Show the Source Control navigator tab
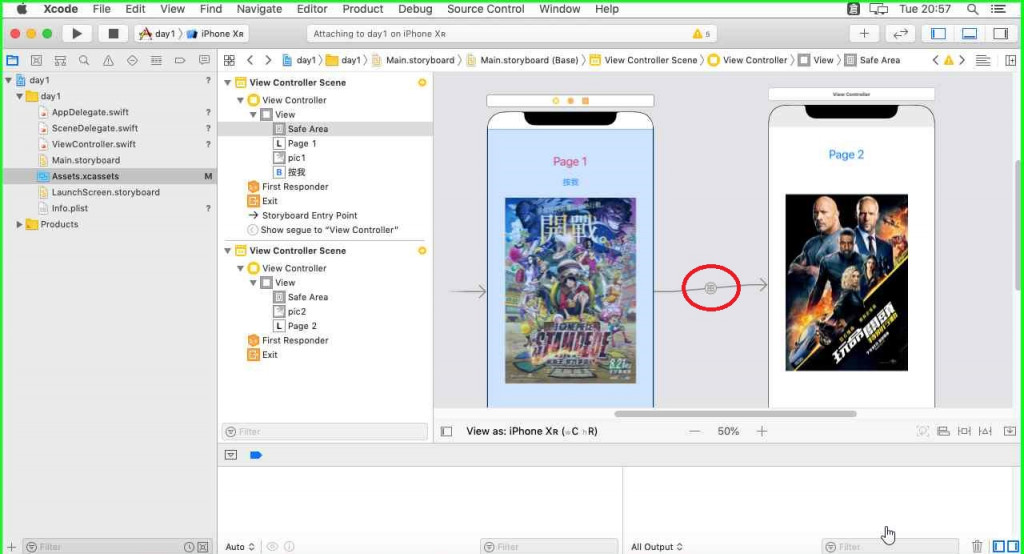Screen dimensions: 1024x554 pos(37,60)
